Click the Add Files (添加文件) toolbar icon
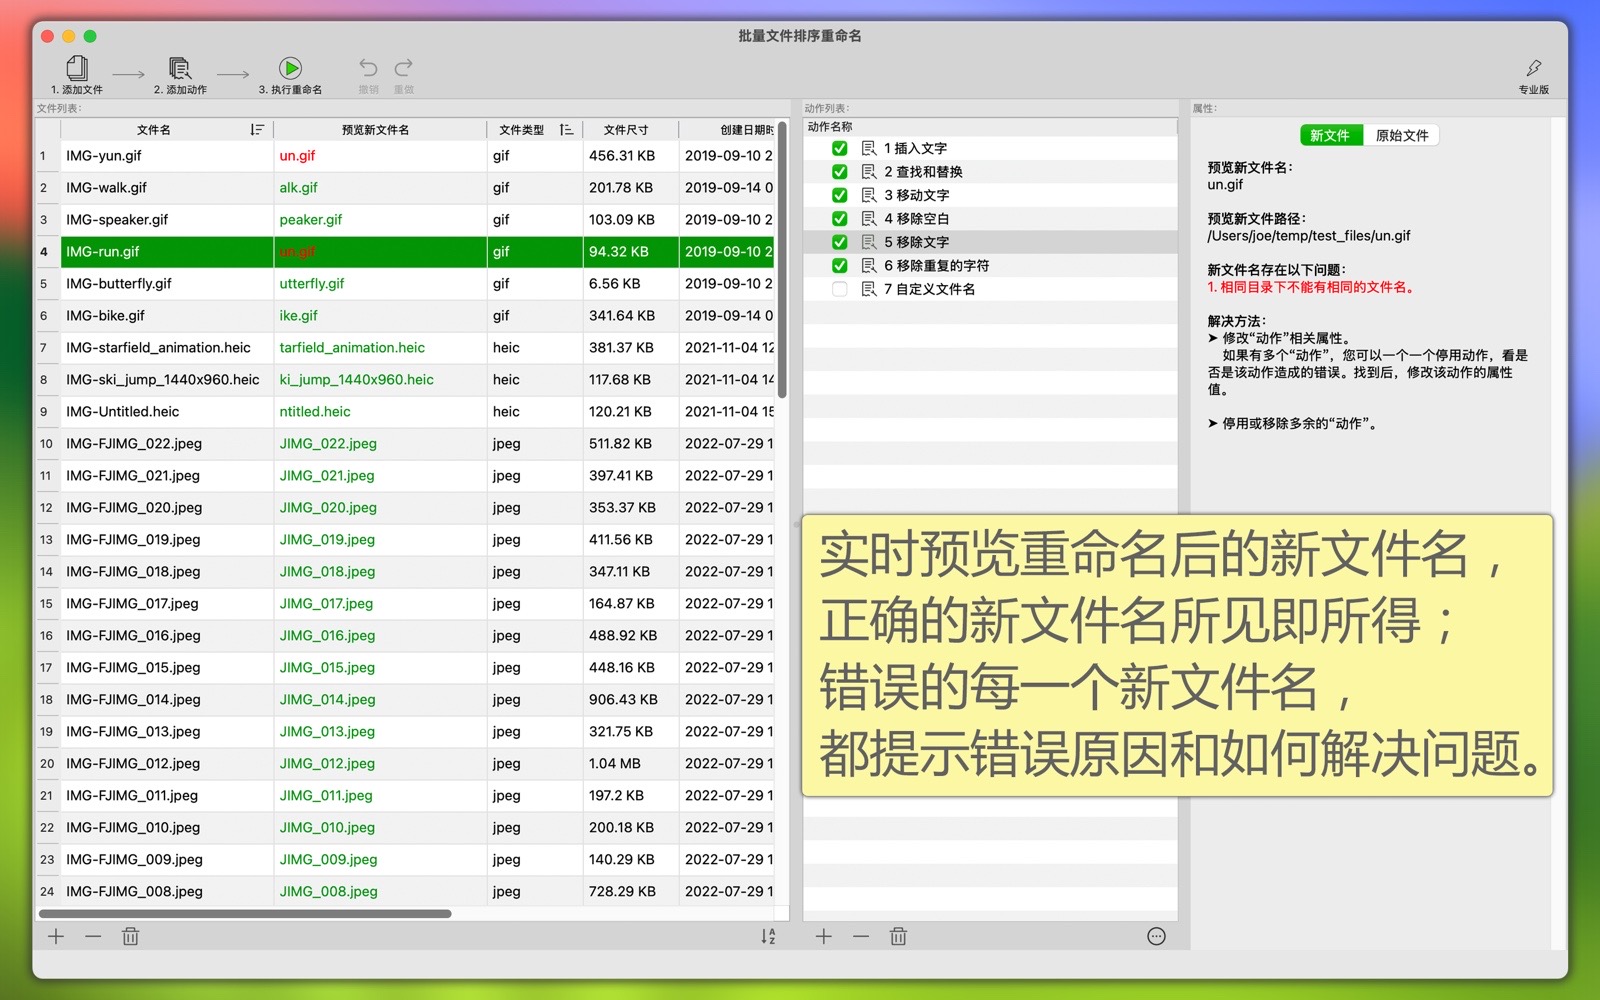 77,69
